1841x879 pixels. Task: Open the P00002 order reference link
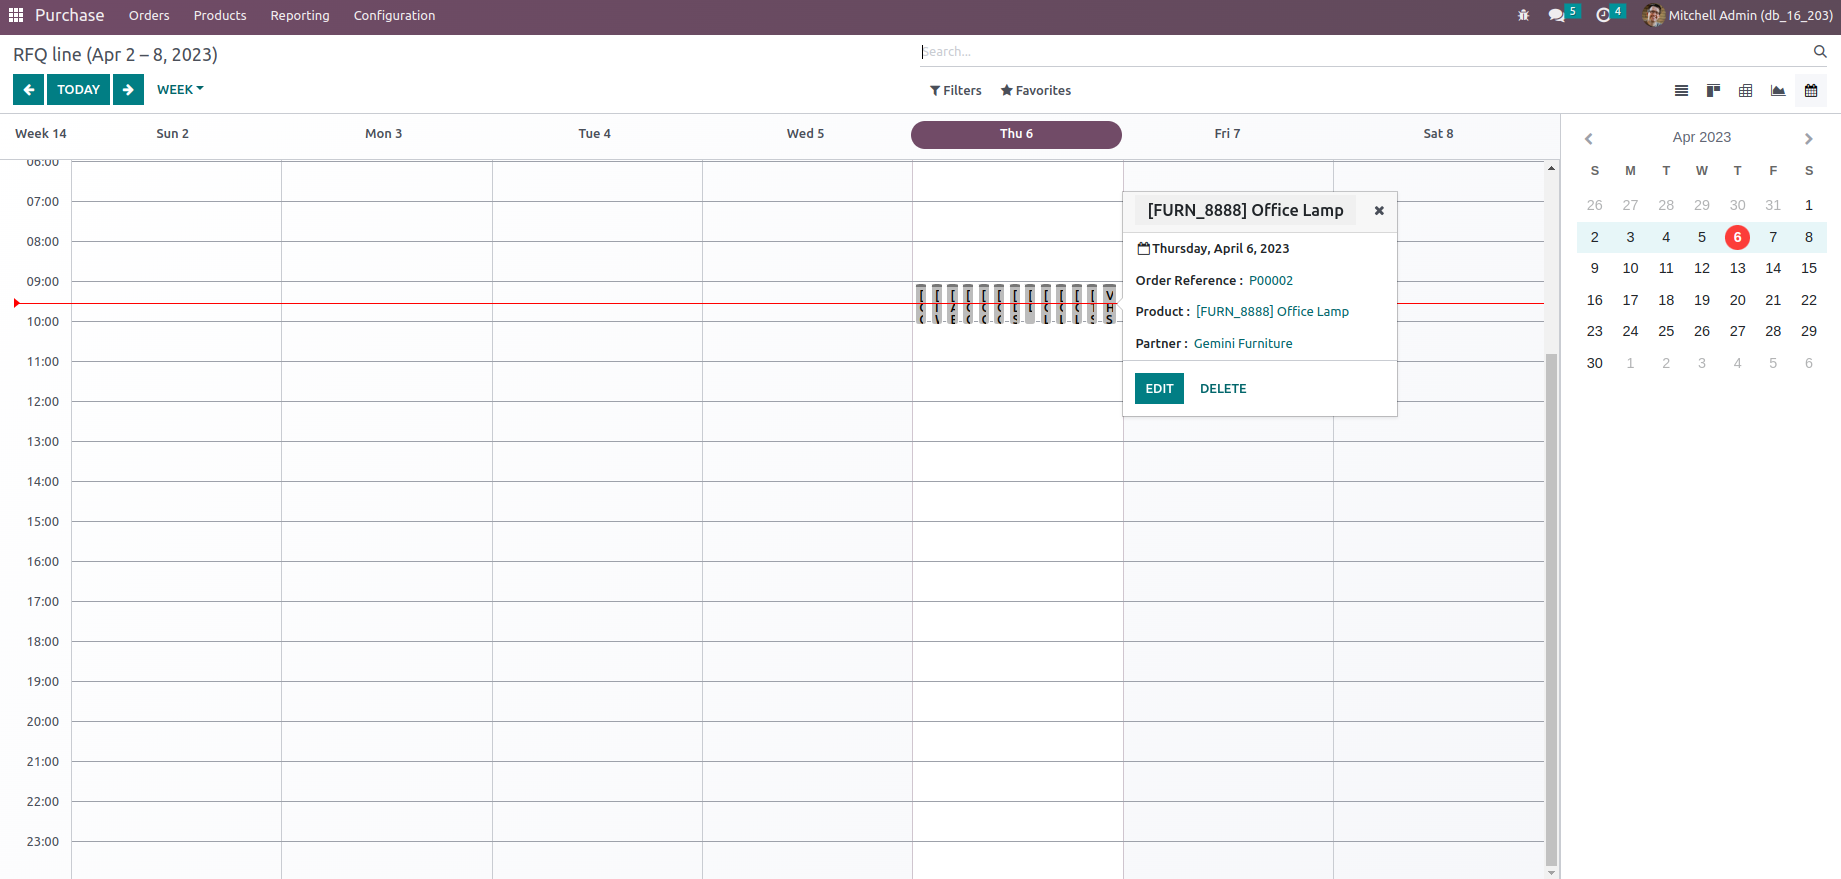point(1270,281)
